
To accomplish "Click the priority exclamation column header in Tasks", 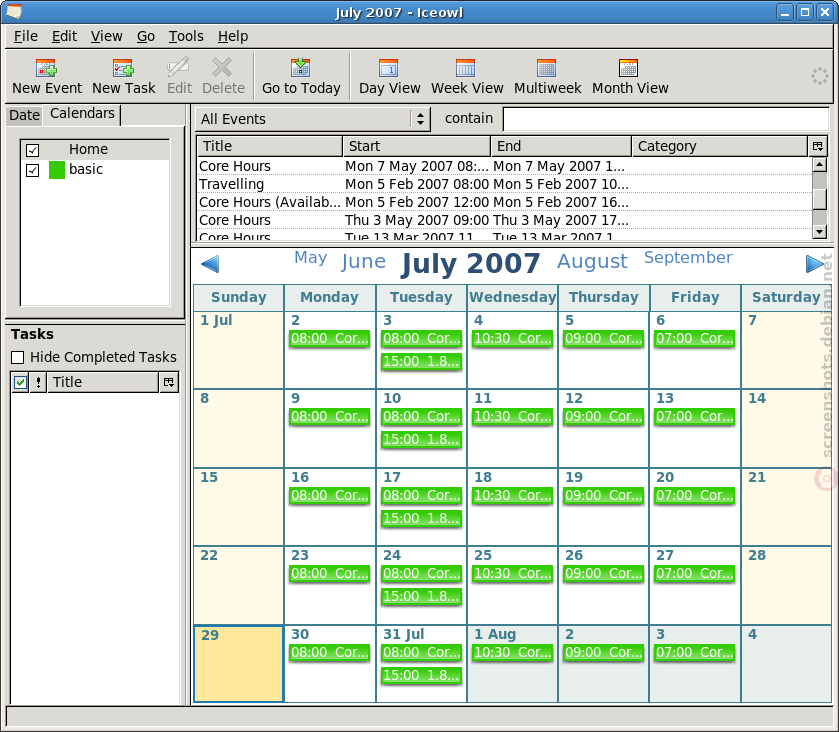I will (38, 382).
